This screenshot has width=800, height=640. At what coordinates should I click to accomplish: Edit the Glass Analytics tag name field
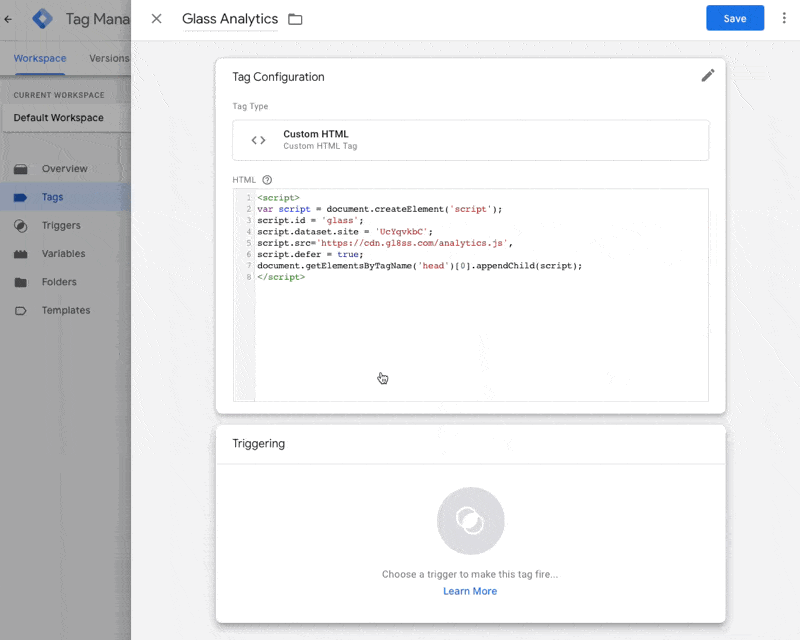pyautogui.click(x=229, y=19)
